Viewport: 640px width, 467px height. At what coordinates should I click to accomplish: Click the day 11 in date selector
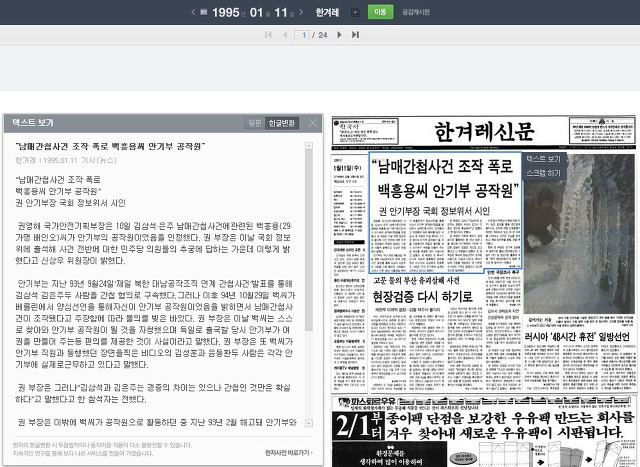click(281, 12)
